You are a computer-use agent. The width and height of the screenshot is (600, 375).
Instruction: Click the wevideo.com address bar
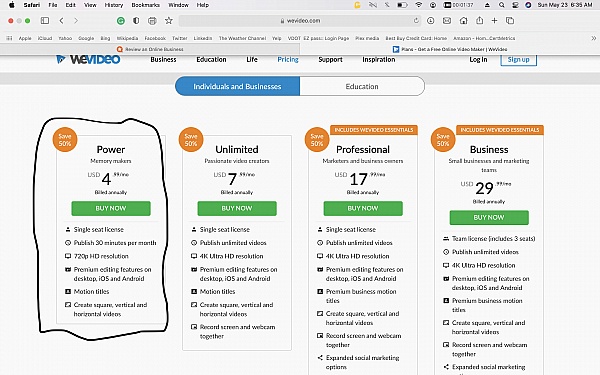300,21
